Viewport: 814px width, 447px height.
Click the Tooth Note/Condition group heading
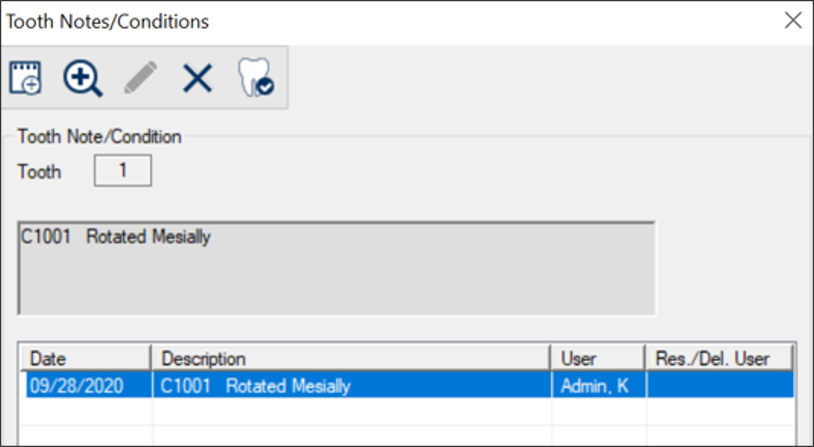[99, 136]
